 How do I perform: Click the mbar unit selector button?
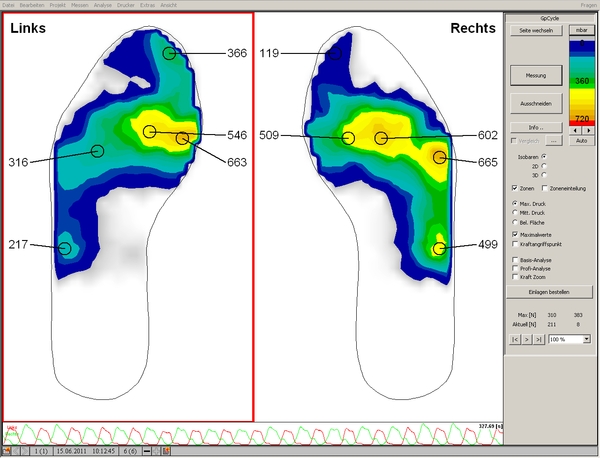[580, 31]
